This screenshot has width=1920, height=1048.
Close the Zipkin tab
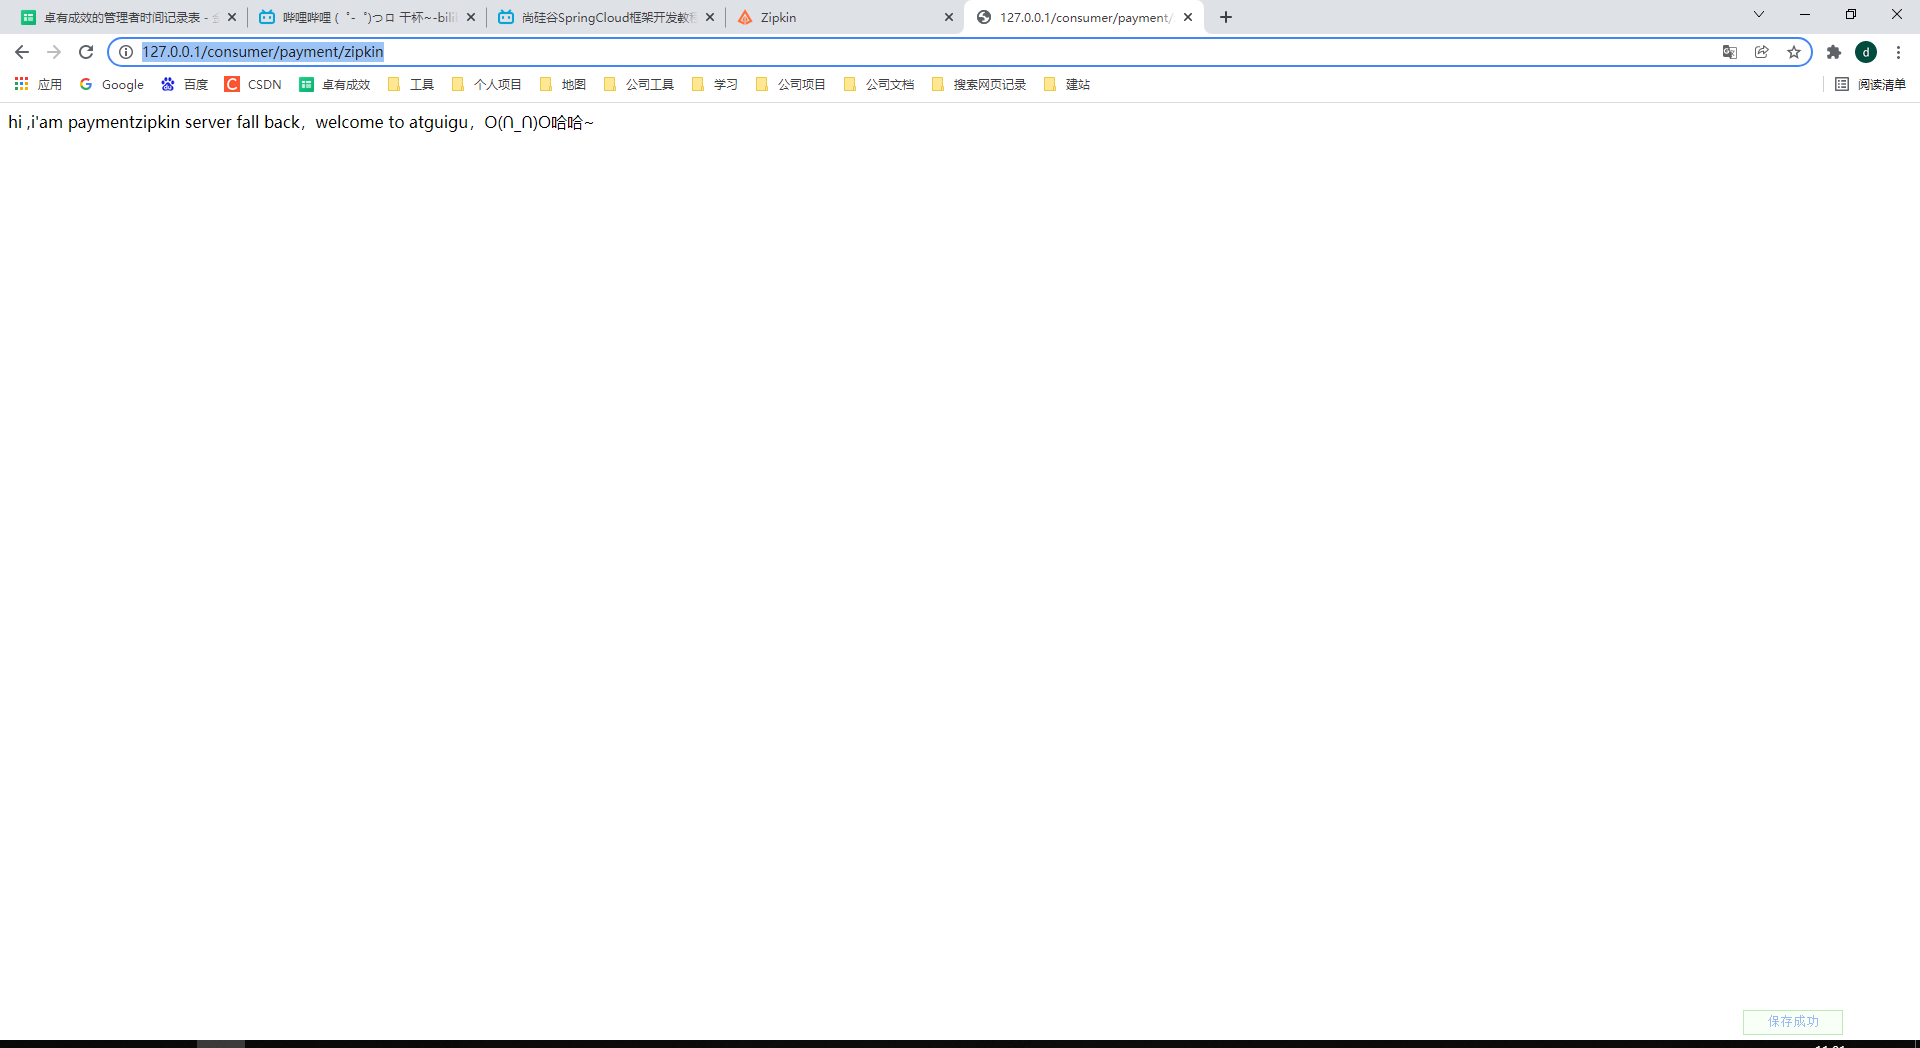[949, 17]
